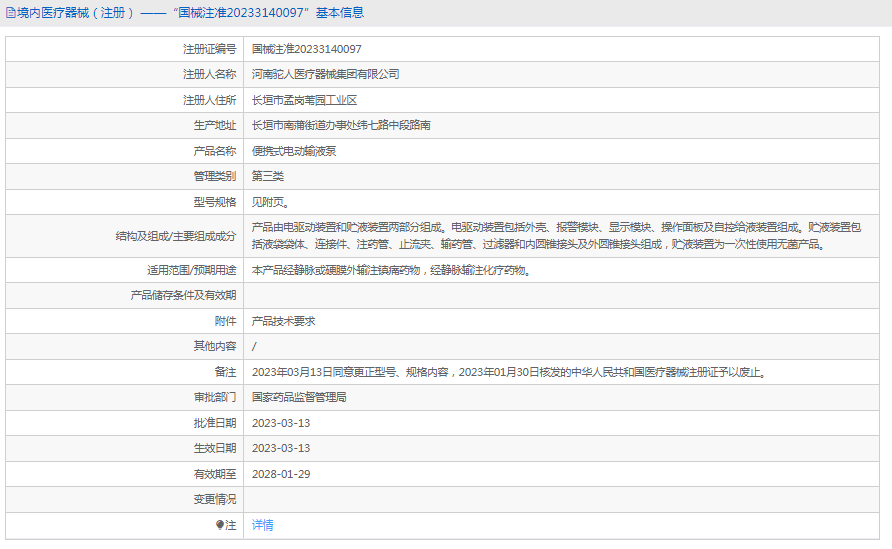The height and width of the screenshot is (549, 892).
Task: Click the 型号规格 label
Action: (214, 202)
